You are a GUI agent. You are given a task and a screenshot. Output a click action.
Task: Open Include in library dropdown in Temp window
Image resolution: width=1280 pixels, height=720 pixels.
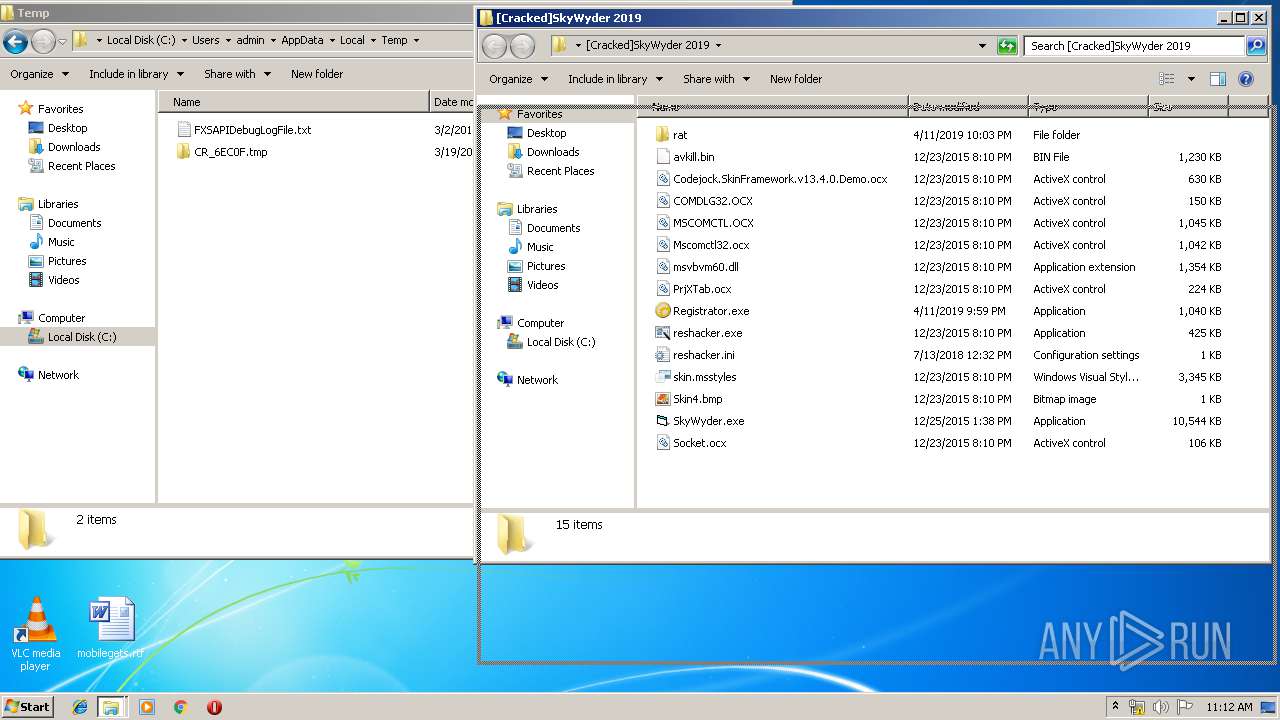coord(136,74)
